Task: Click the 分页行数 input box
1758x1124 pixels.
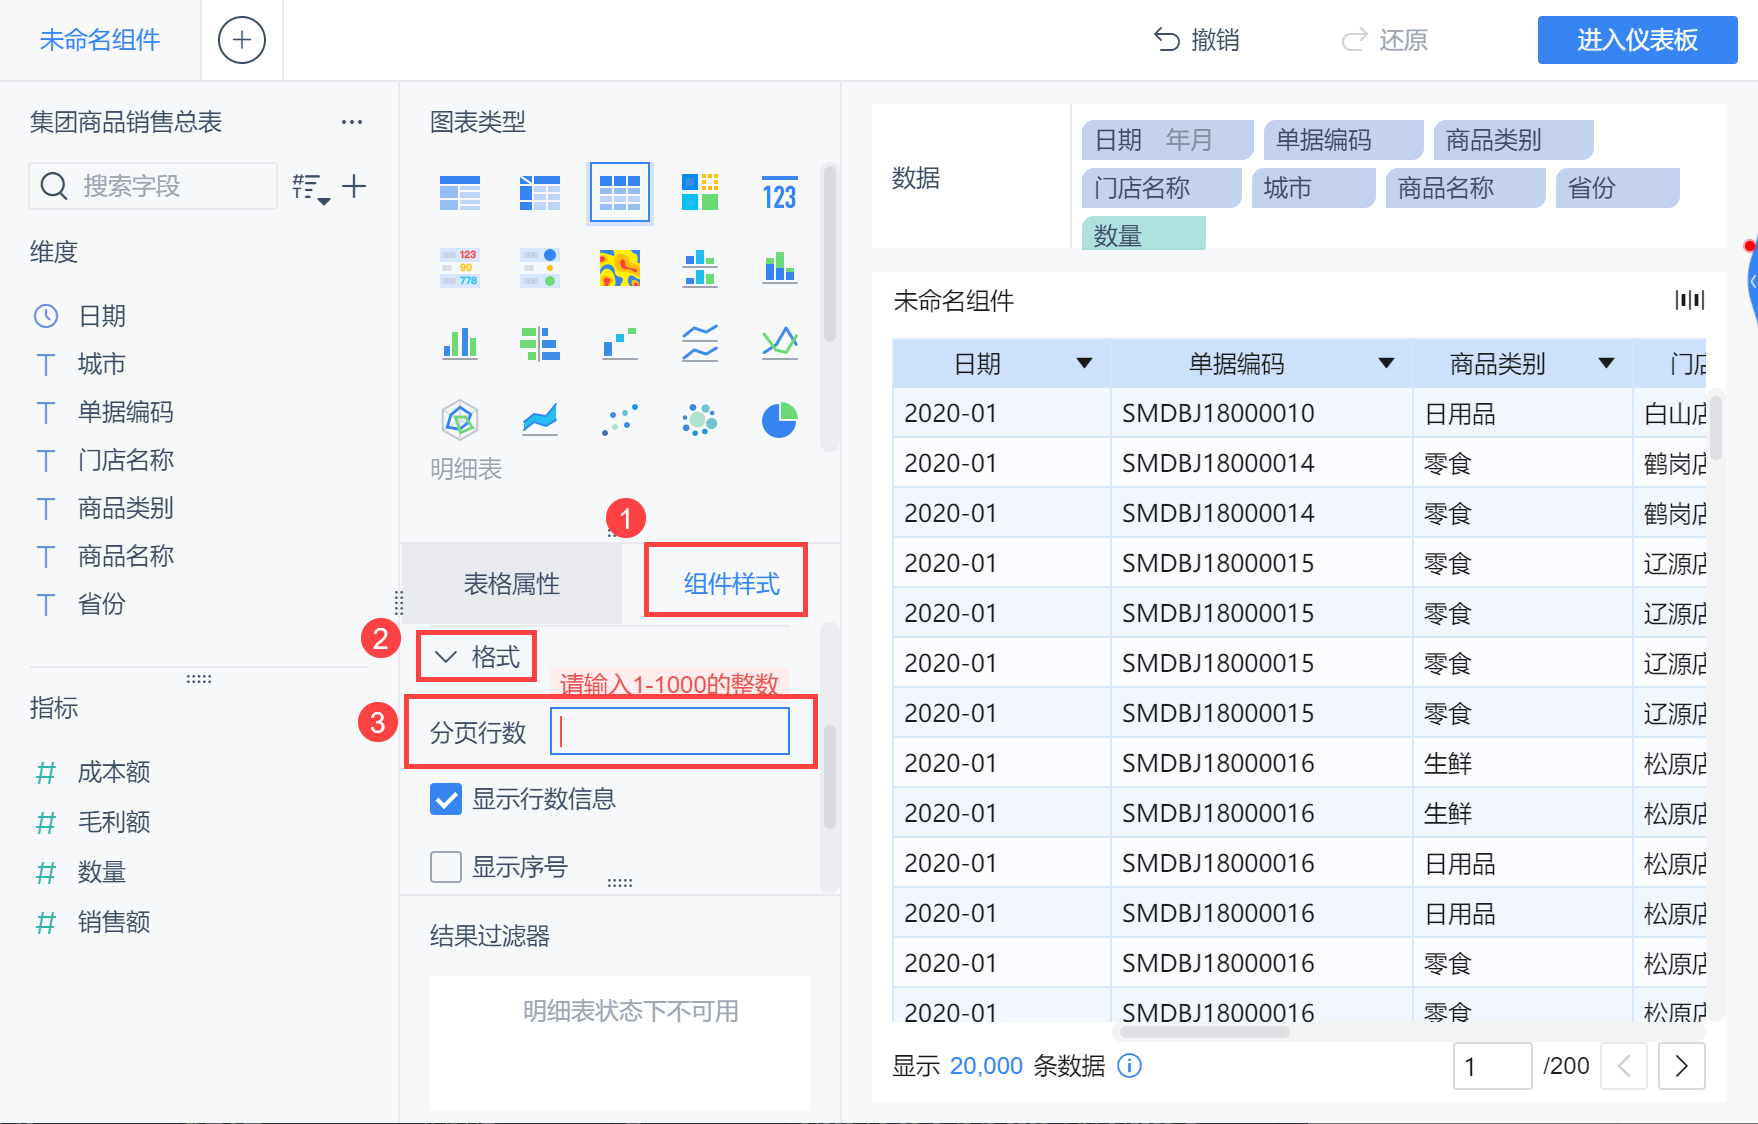Action: point(670,732)
